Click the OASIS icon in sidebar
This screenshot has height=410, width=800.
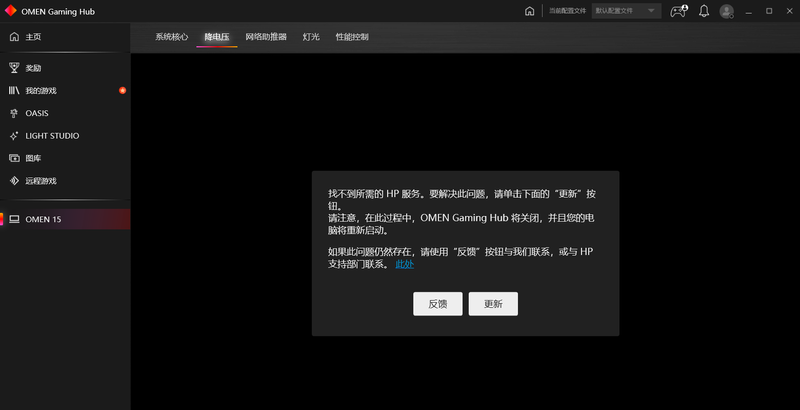point(14,113)
